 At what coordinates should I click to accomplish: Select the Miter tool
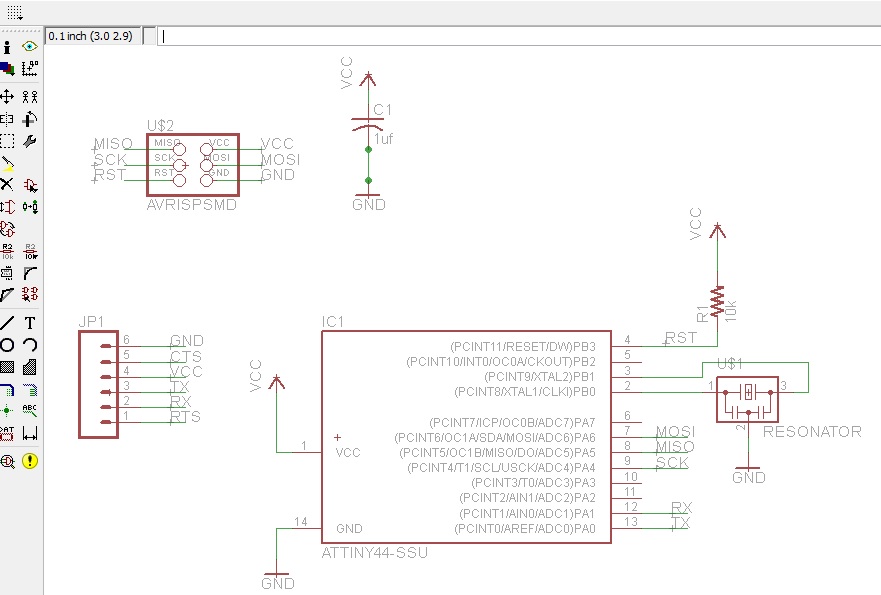coord(30,273)
